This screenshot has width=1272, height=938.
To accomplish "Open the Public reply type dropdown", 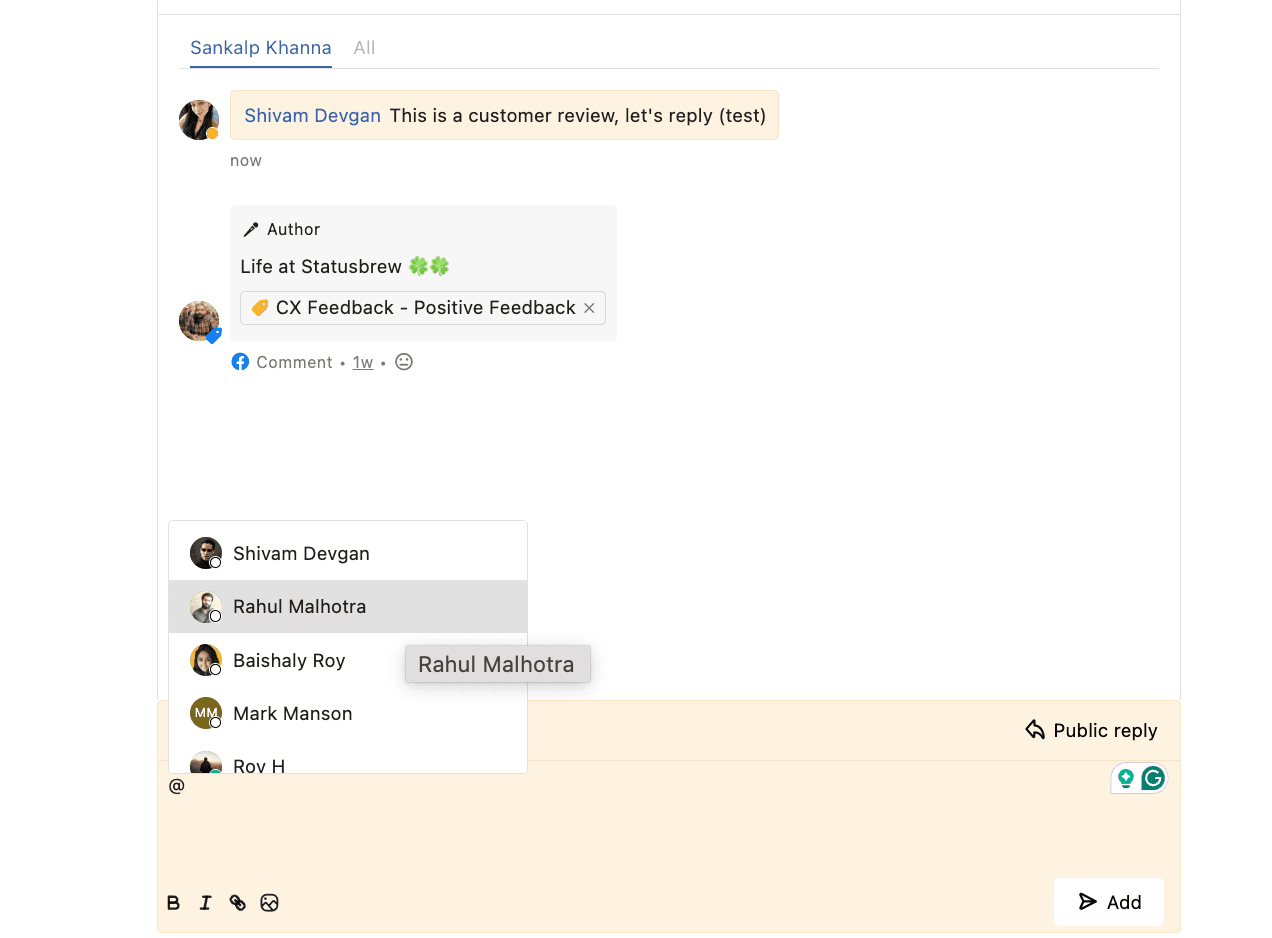I will click(x=1091, y=730).
